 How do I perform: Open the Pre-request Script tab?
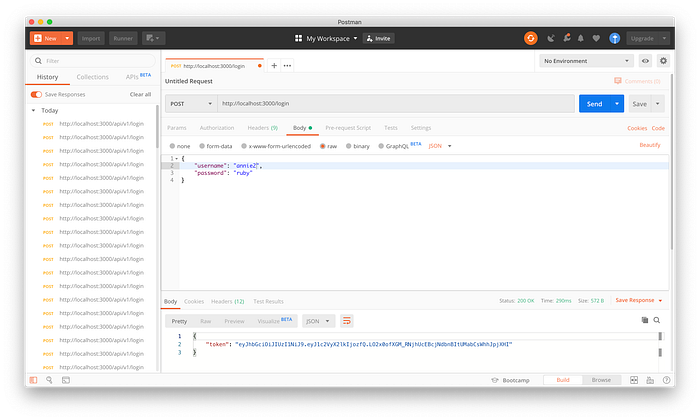tap(348, 128)
